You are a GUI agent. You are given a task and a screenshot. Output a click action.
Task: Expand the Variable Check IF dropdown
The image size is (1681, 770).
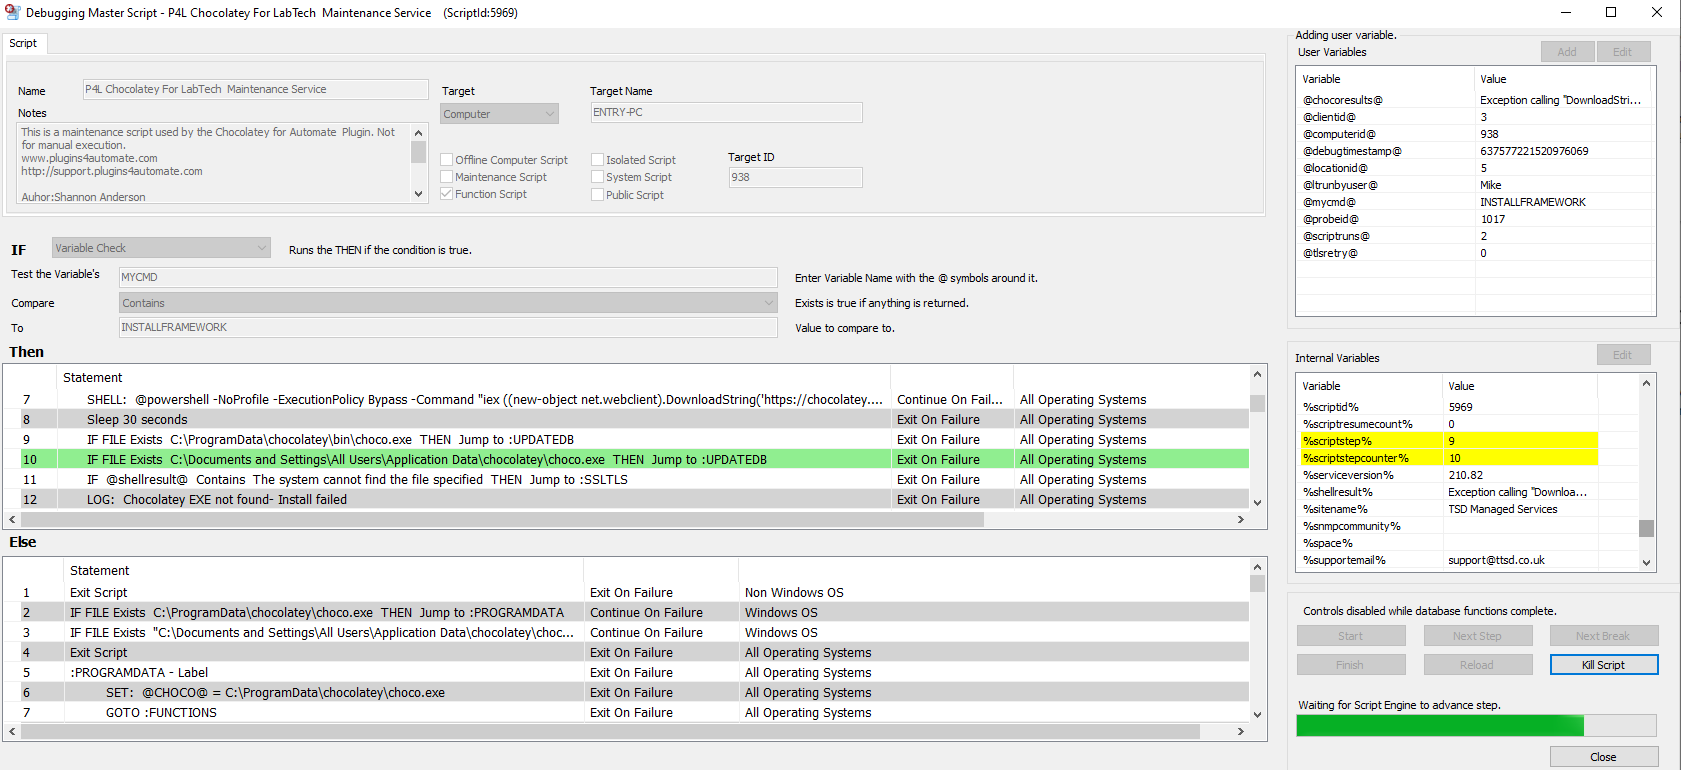(161, 248)
